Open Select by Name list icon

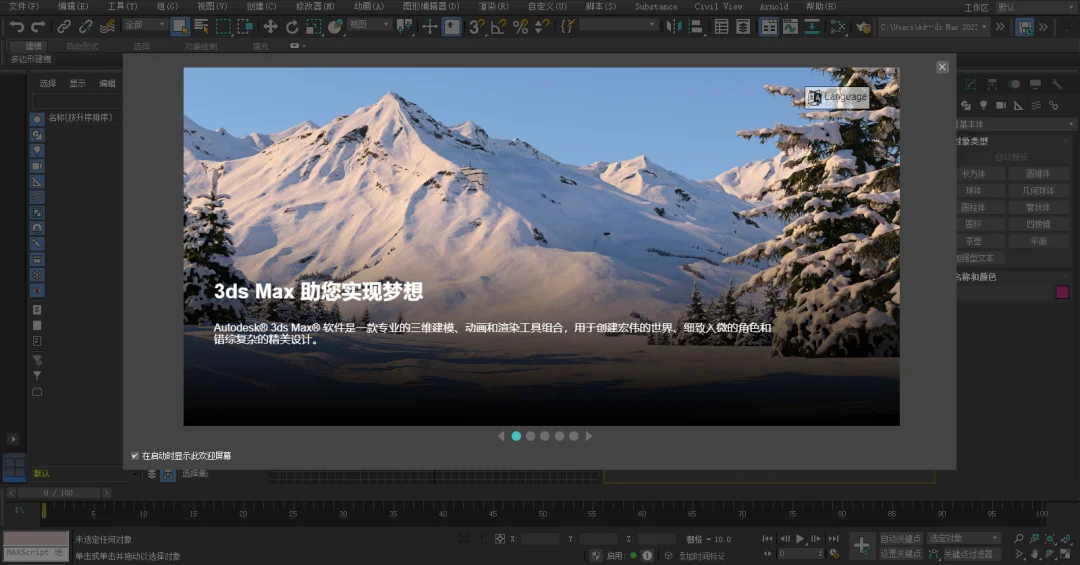click(202, 27)
